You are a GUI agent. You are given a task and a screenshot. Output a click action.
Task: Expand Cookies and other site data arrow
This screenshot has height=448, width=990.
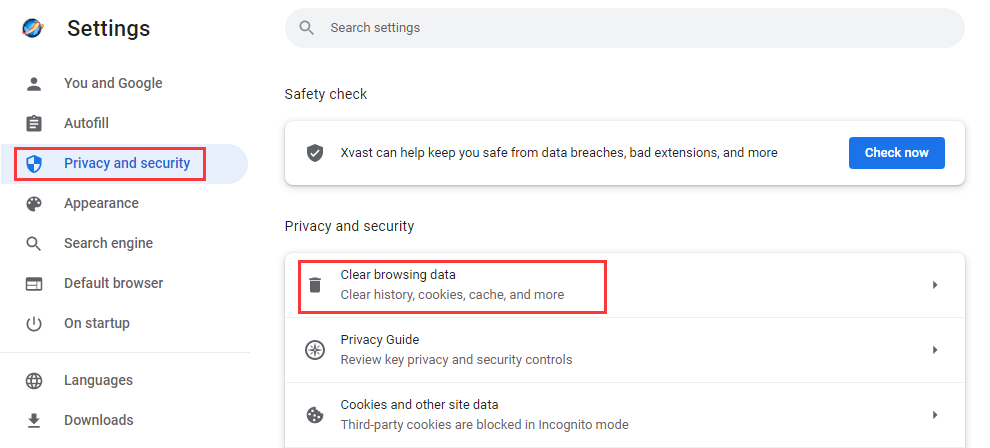tap(935, 415)
